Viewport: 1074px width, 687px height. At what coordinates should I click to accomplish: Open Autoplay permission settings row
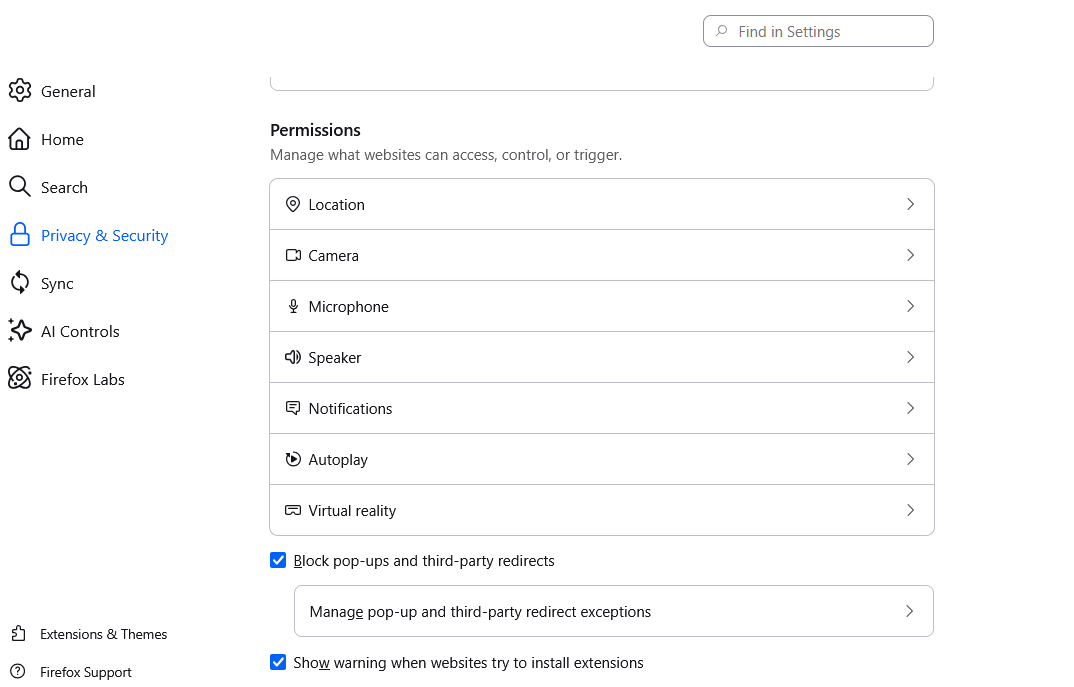pos(602,459)
